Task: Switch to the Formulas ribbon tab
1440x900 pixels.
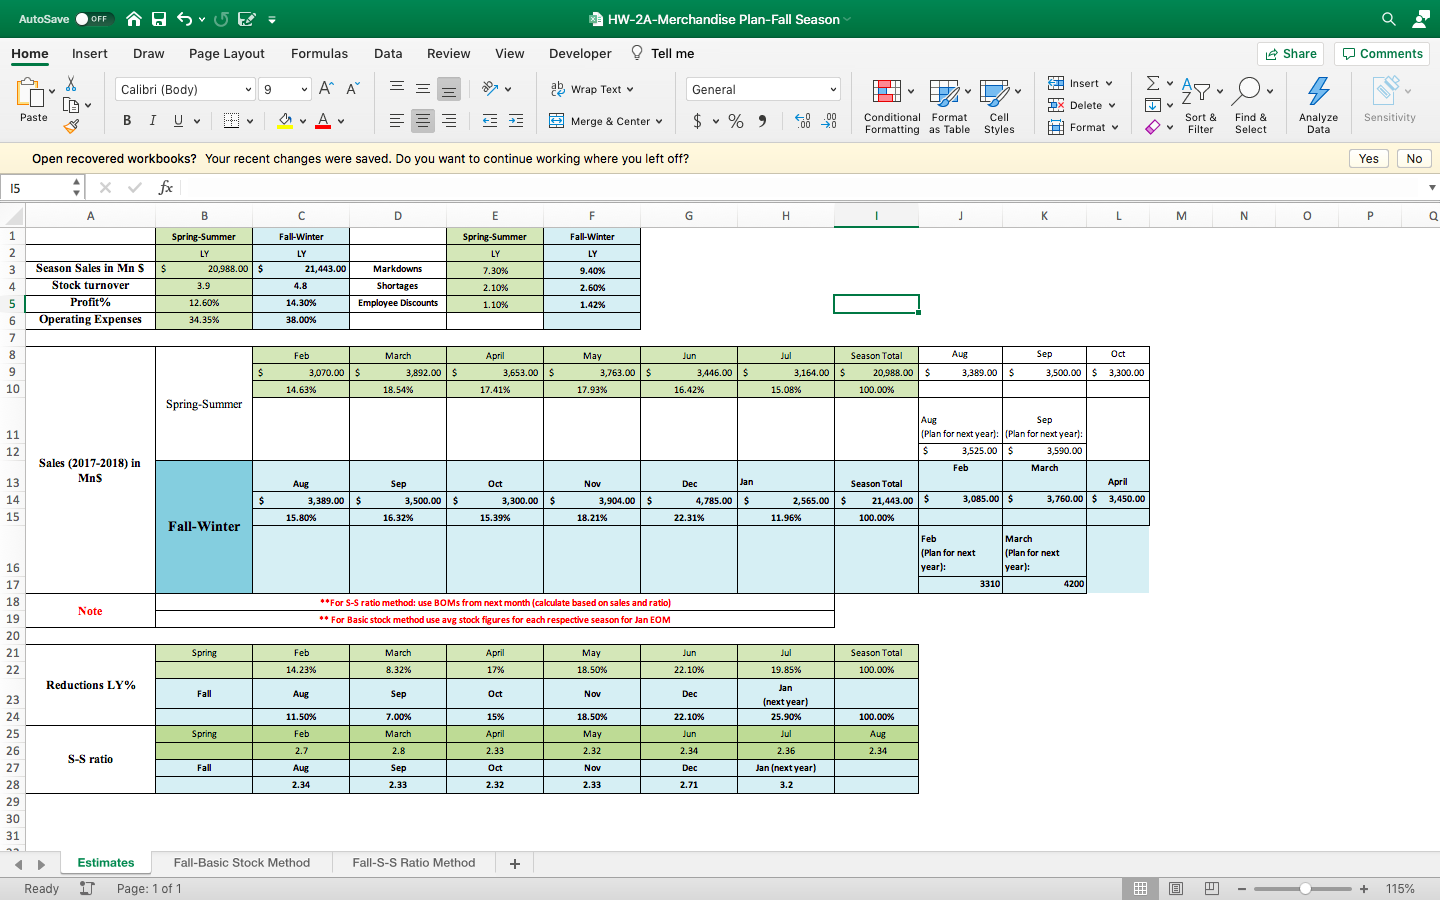Action: tap(319, 53)
